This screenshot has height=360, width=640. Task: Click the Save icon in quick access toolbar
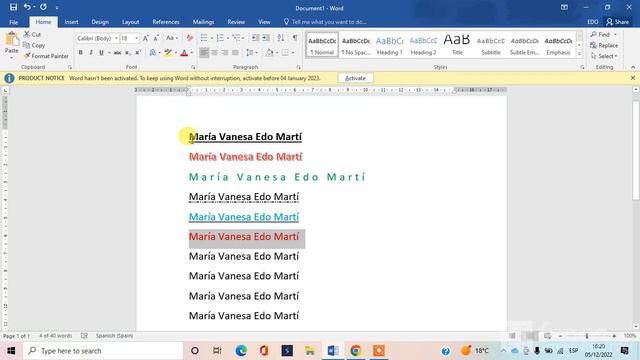click(x=13, y=7)
